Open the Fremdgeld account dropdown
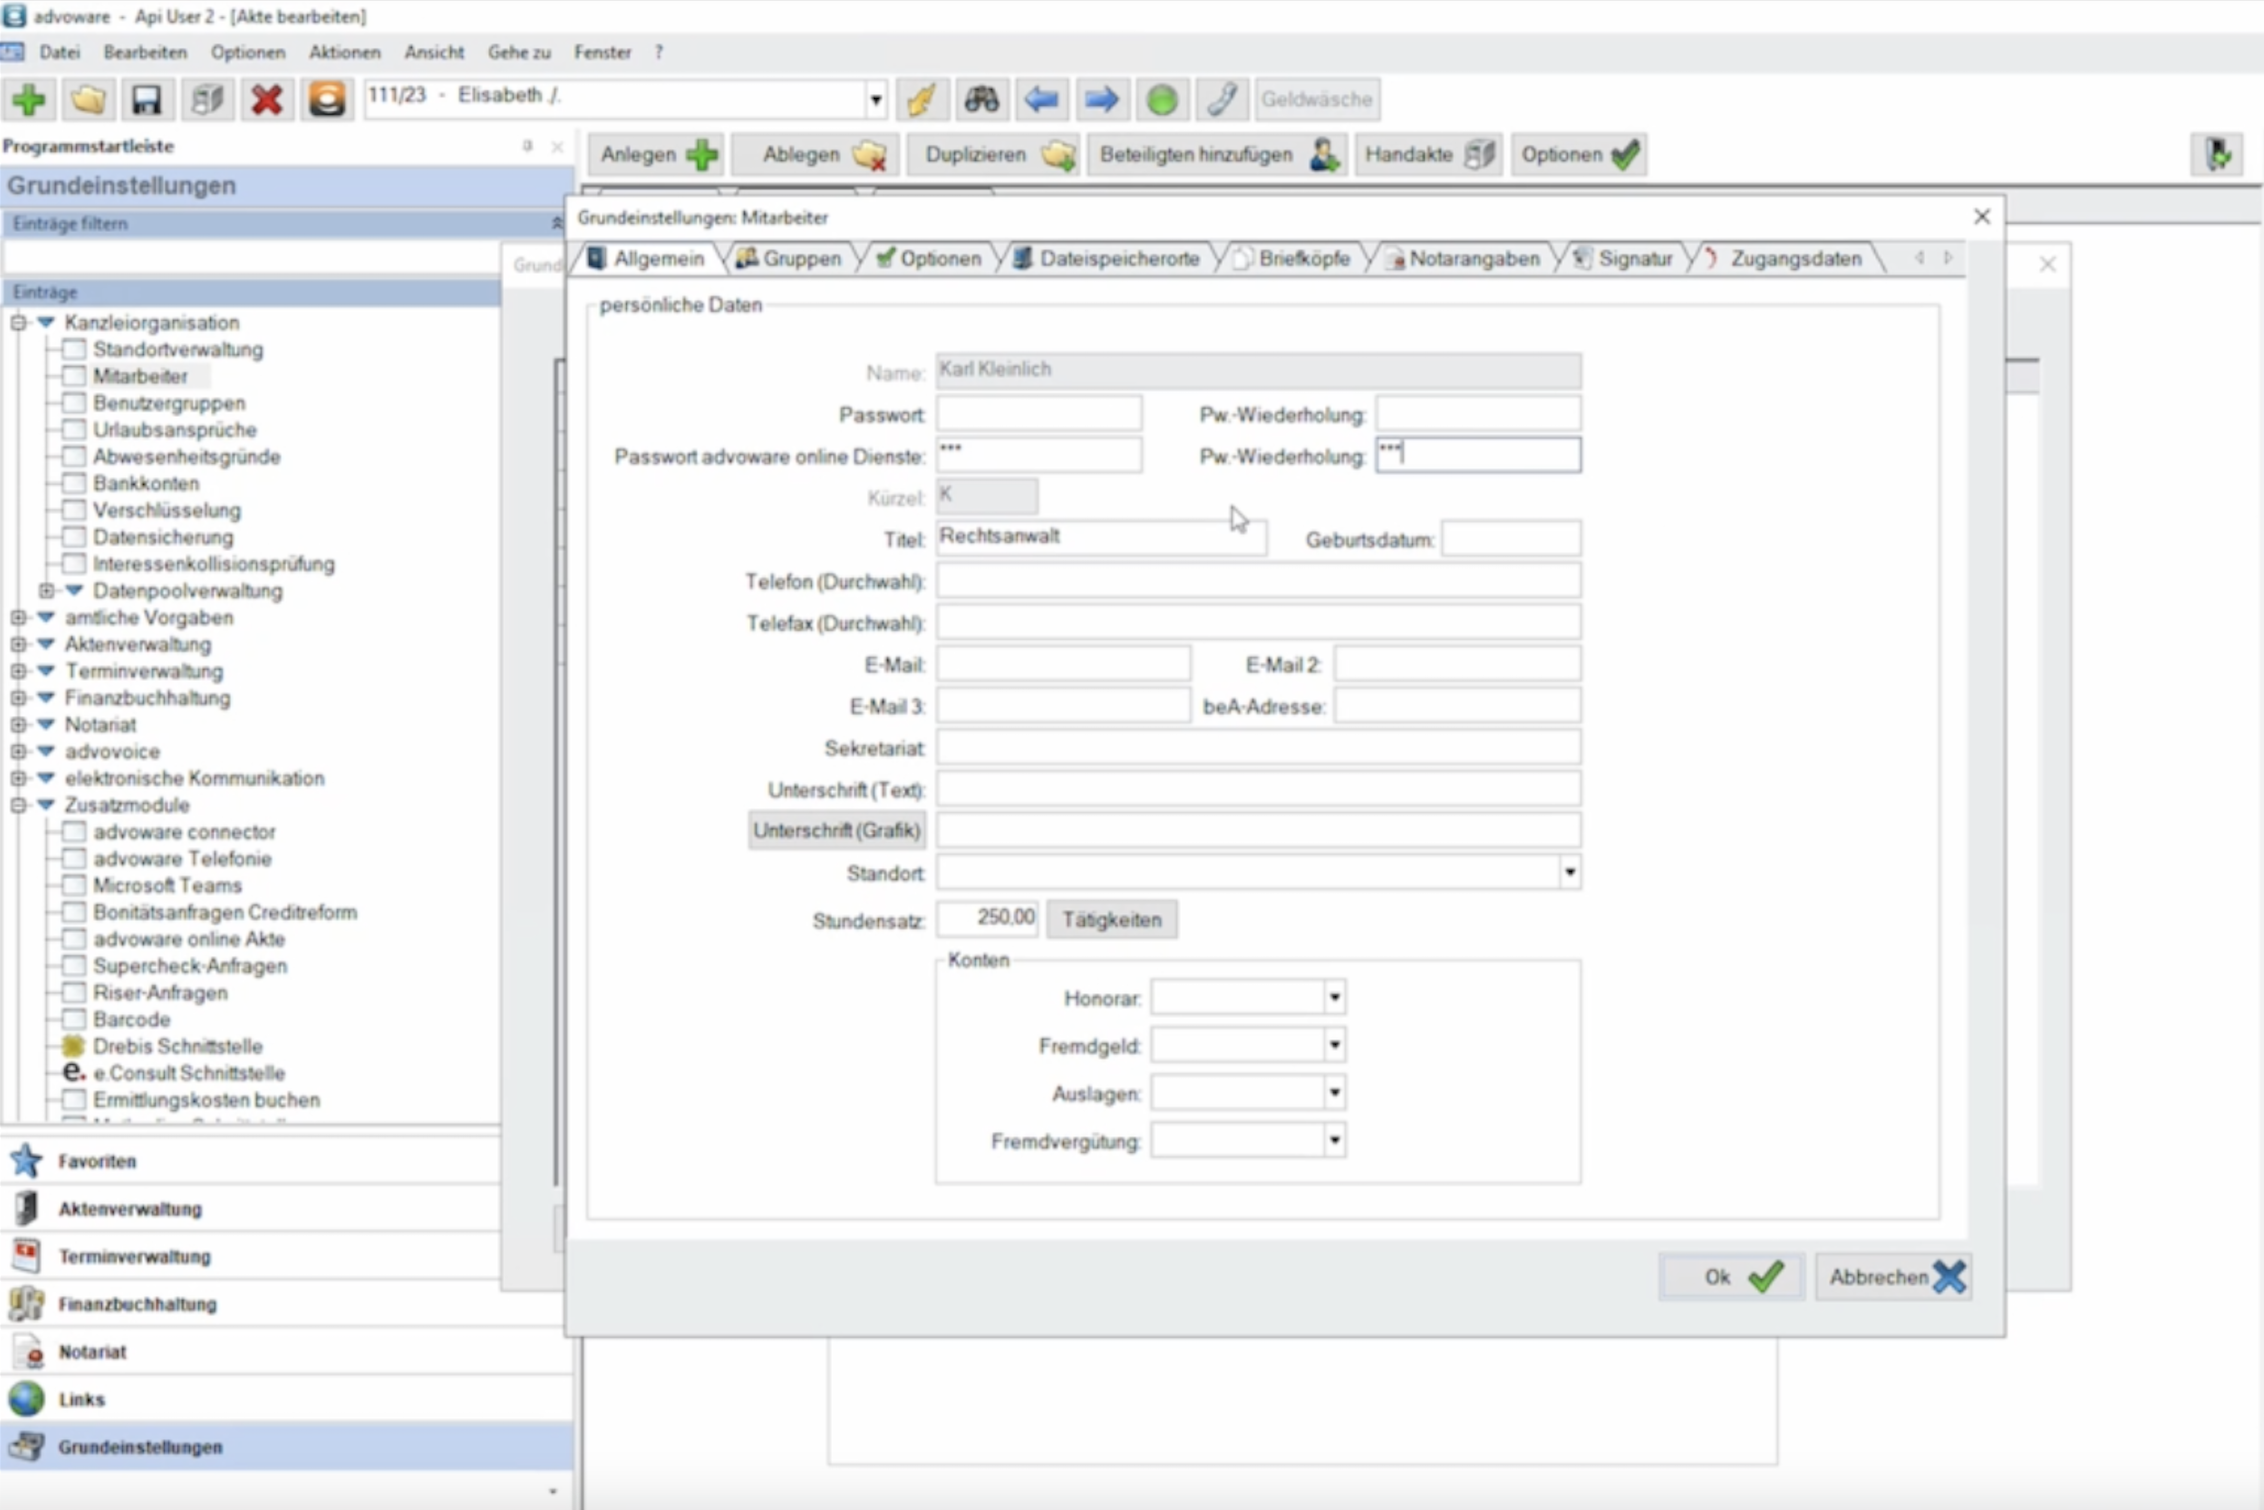 tap(1334, 1045)
